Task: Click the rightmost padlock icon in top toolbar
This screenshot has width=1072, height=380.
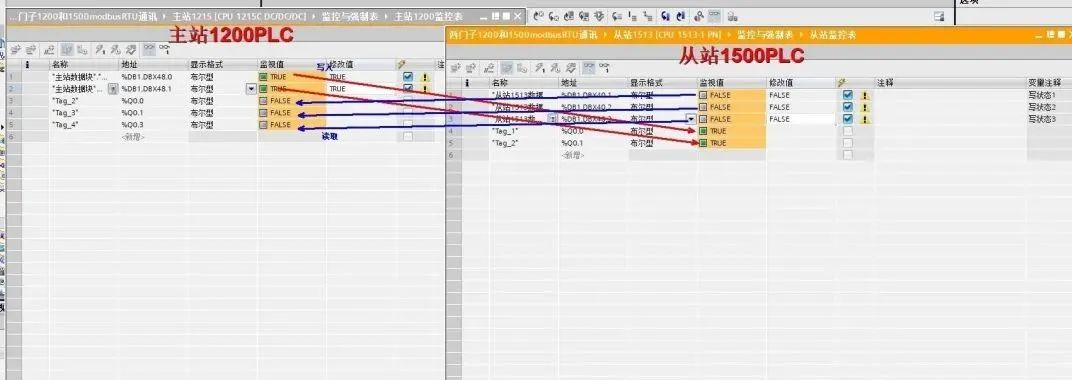Action: tap(732, 16)
